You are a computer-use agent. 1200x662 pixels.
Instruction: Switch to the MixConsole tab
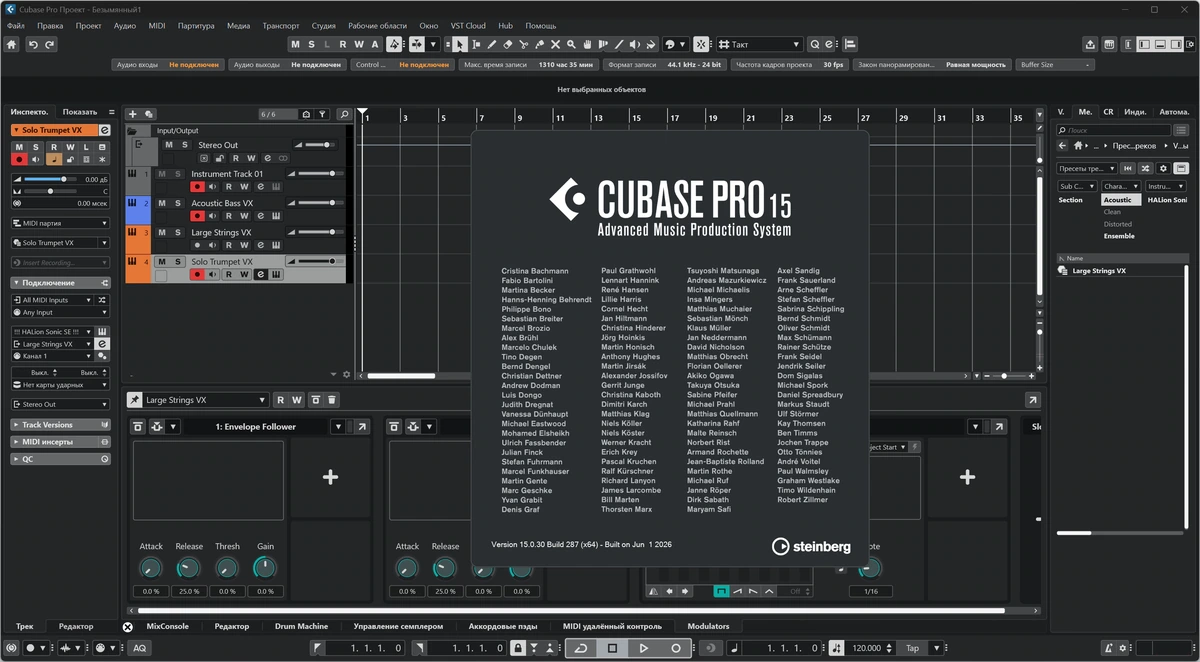(167, 626)
